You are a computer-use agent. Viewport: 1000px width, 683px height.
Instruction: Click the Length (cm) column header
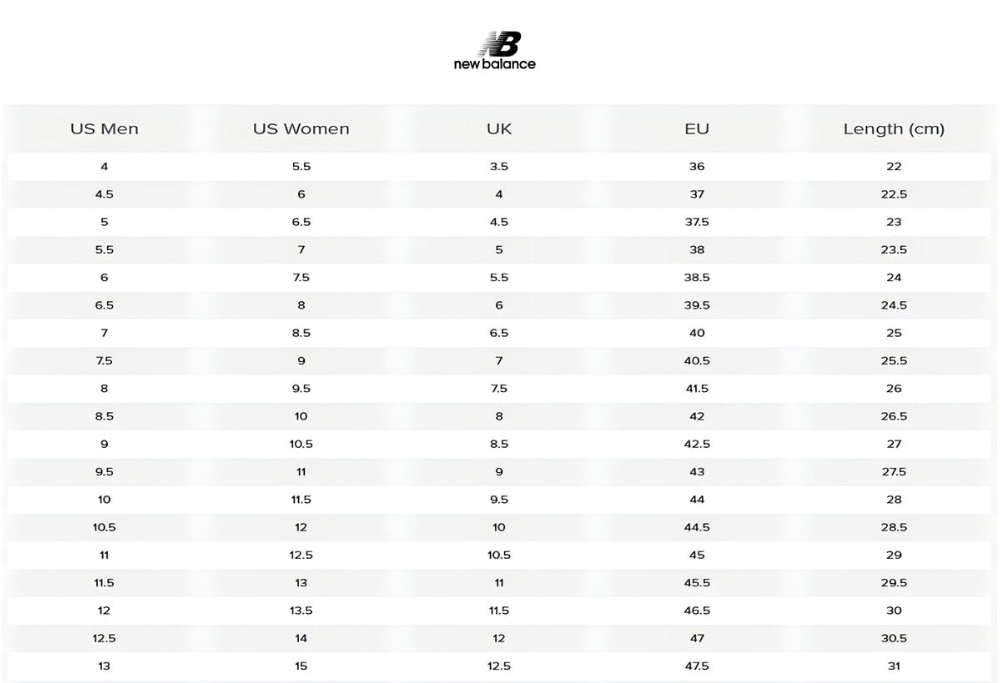pyautogui.click(x=893, y=129)
